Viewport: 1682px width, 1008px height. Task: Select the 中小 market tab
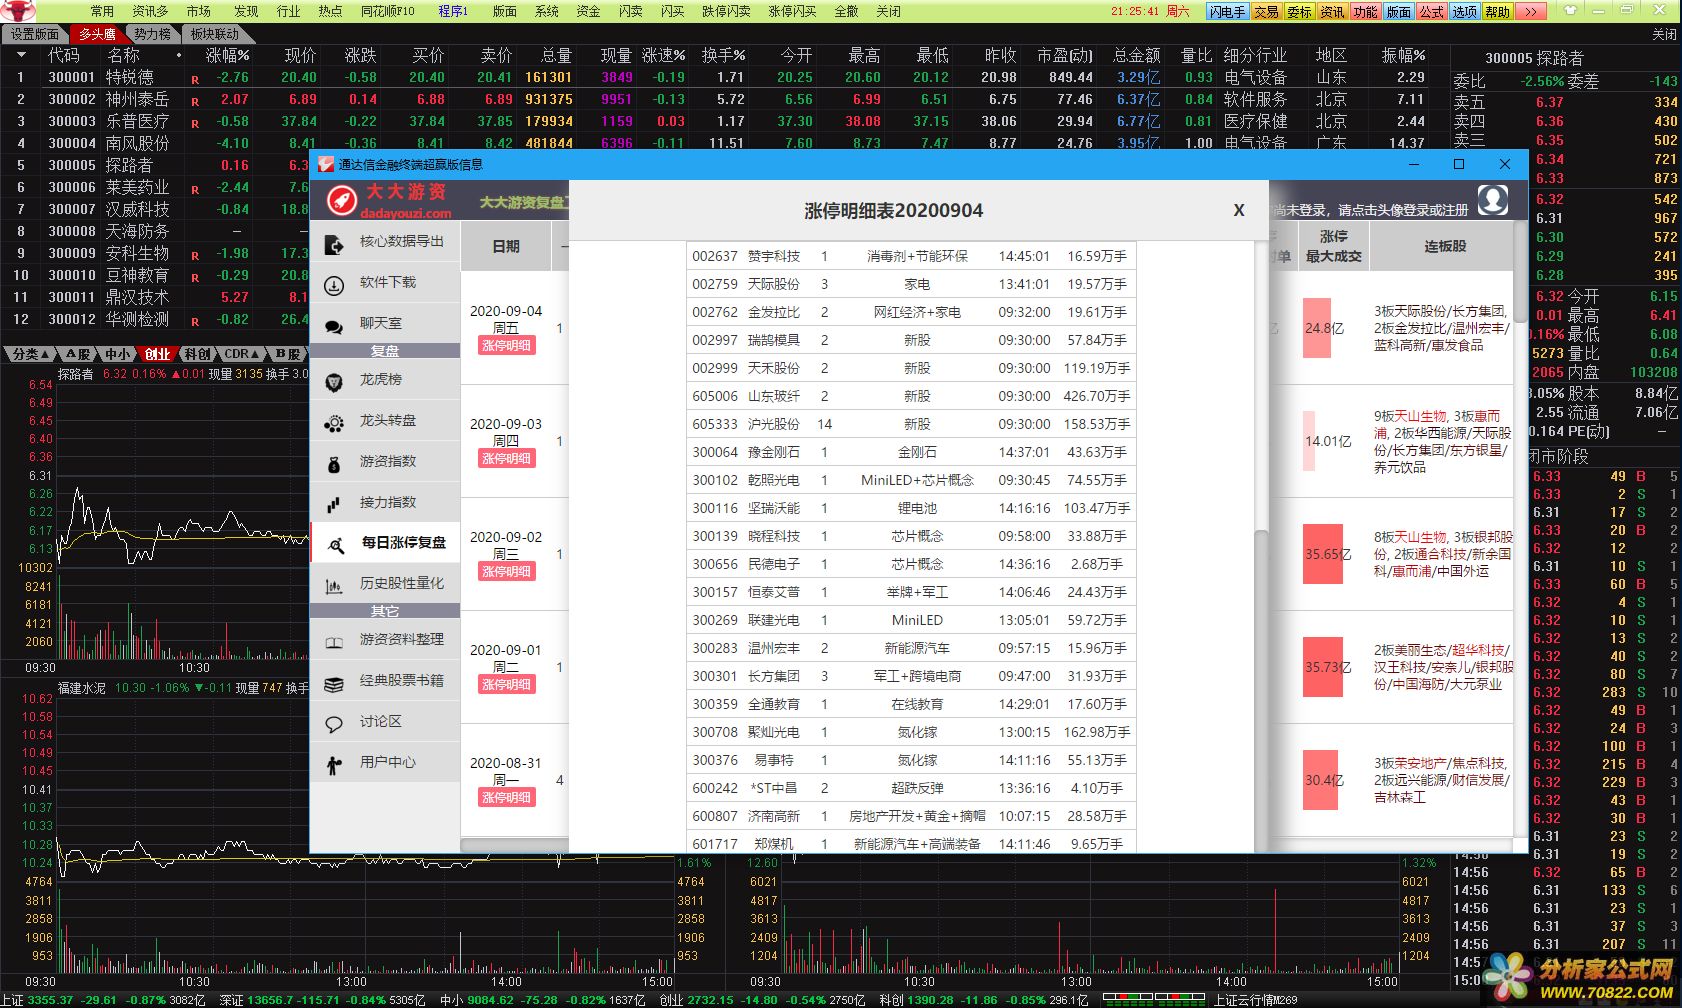click(x=117, y=354)
